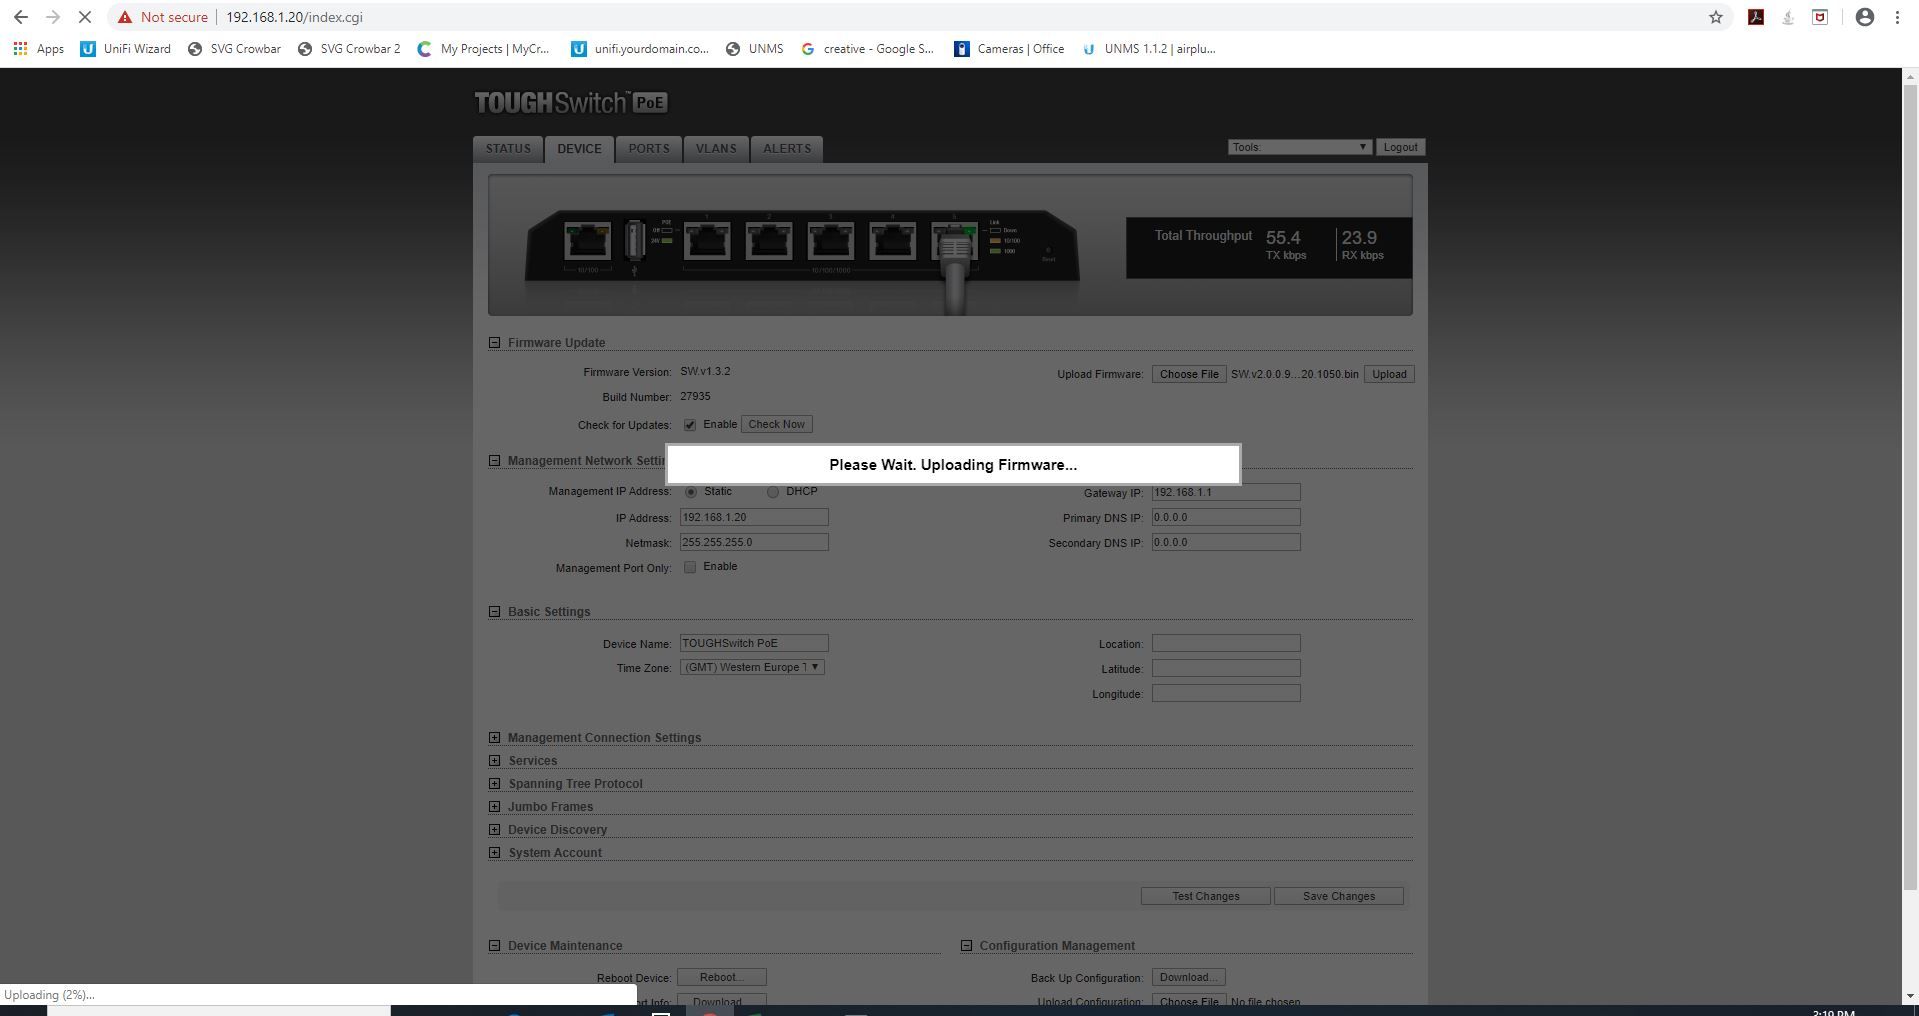This screenshot has width=1919, height=1016.
Task: Open the user profile avatar icon
Action: tap(1864, 17)
